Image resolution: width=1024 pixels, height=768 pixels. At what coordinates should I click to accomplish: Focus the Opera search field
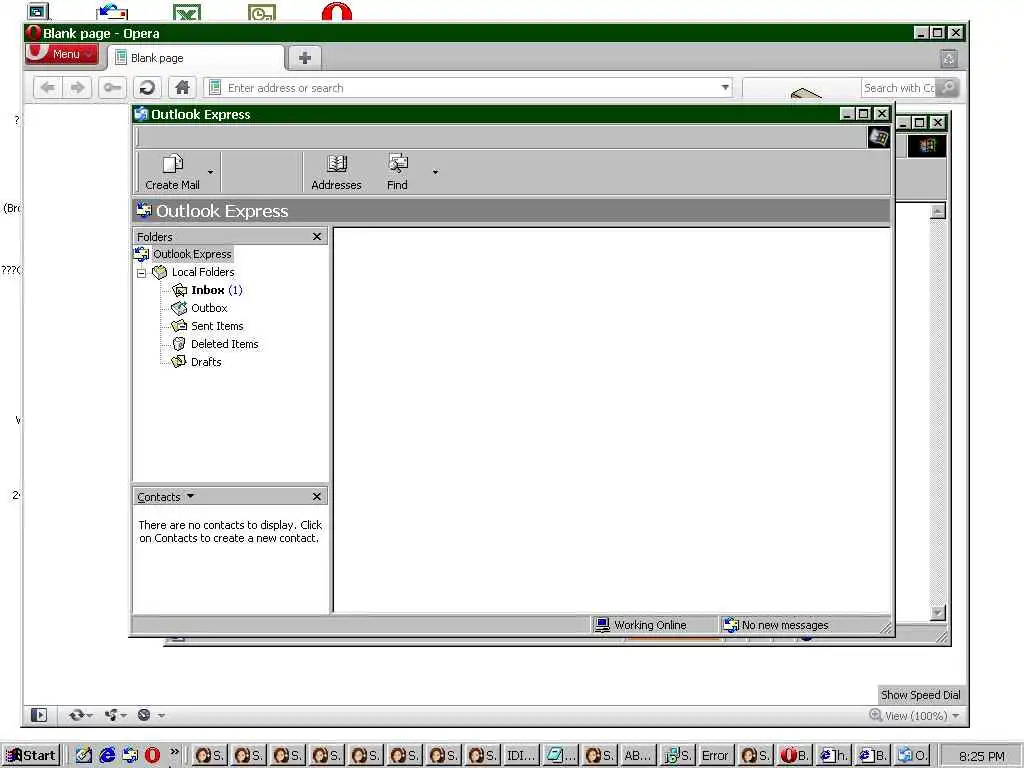(899, 88)
